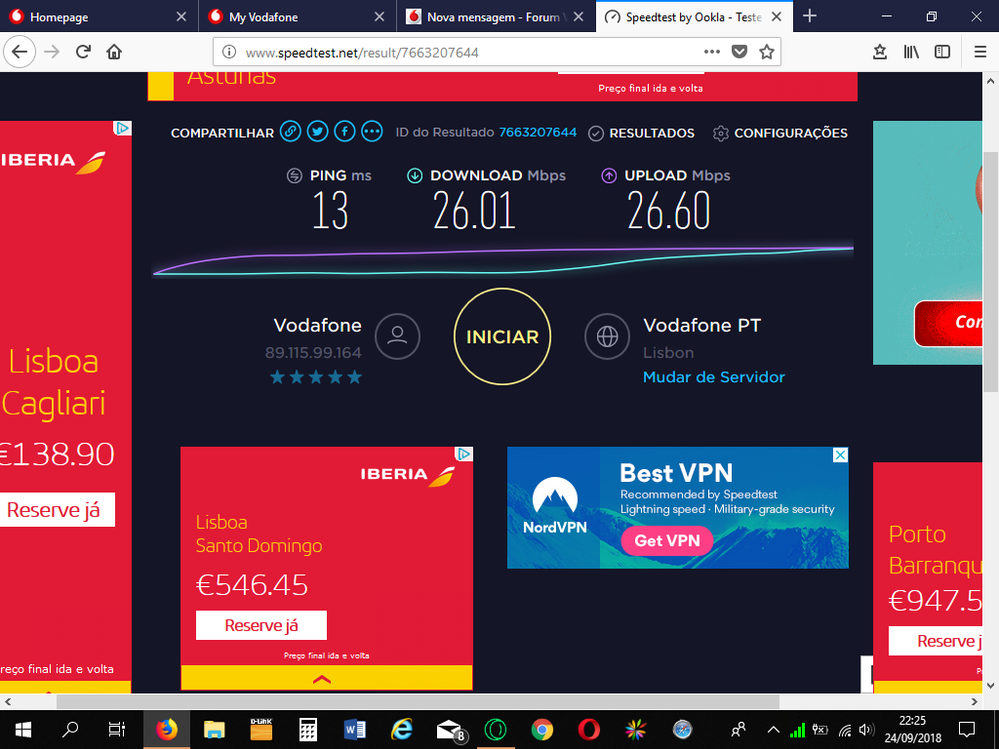Viewport: 999px width, 749px height.
Task: Click AdChoices icon on Santo Domingo ad
Action: pyautogui.click(x=464, y=453)
